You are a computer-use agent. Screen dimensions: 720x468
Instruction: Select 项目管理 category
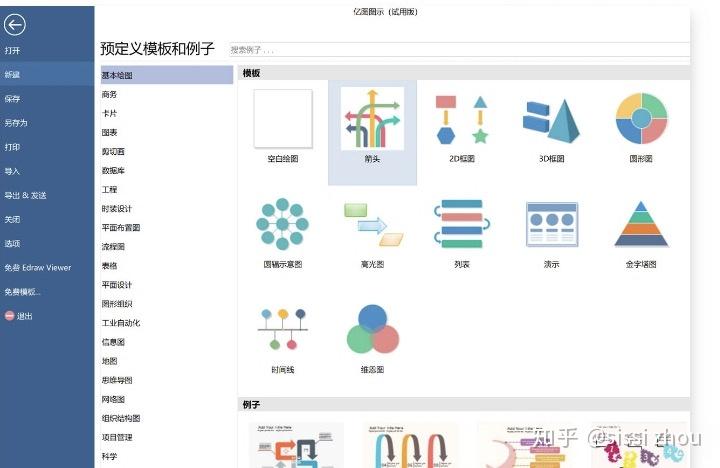click(117, 437)
